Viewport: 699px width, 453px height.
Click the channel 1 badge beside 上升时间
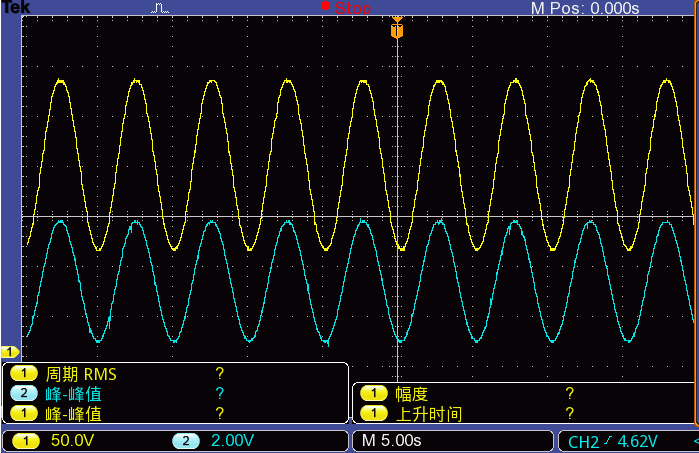[373, 413]
